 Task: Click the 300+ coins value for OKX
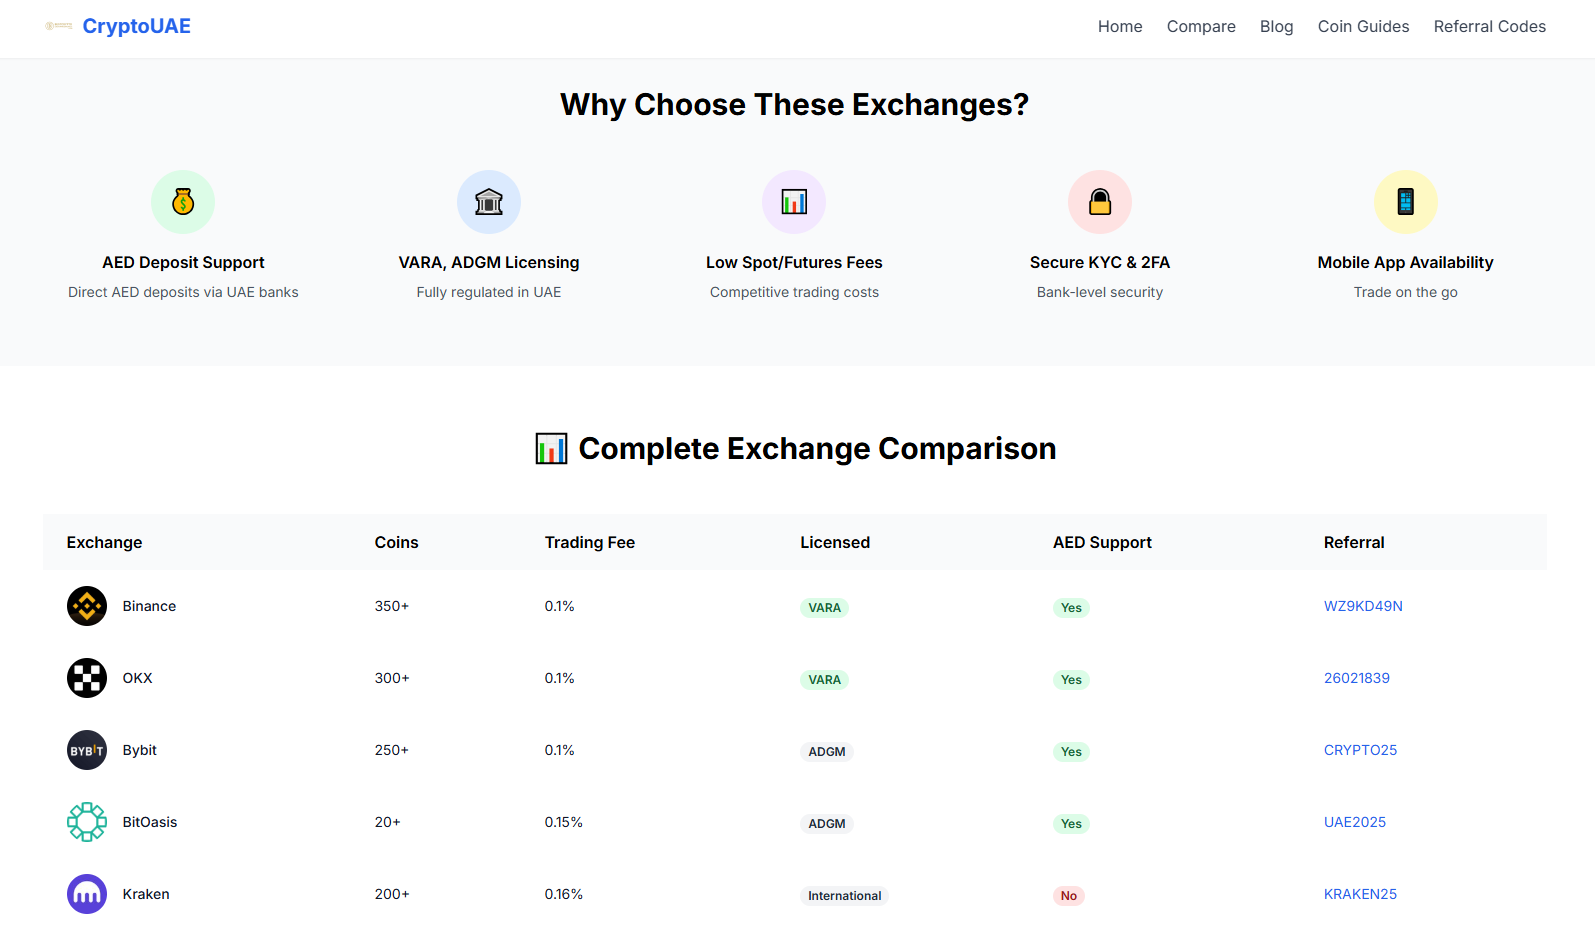392,678
